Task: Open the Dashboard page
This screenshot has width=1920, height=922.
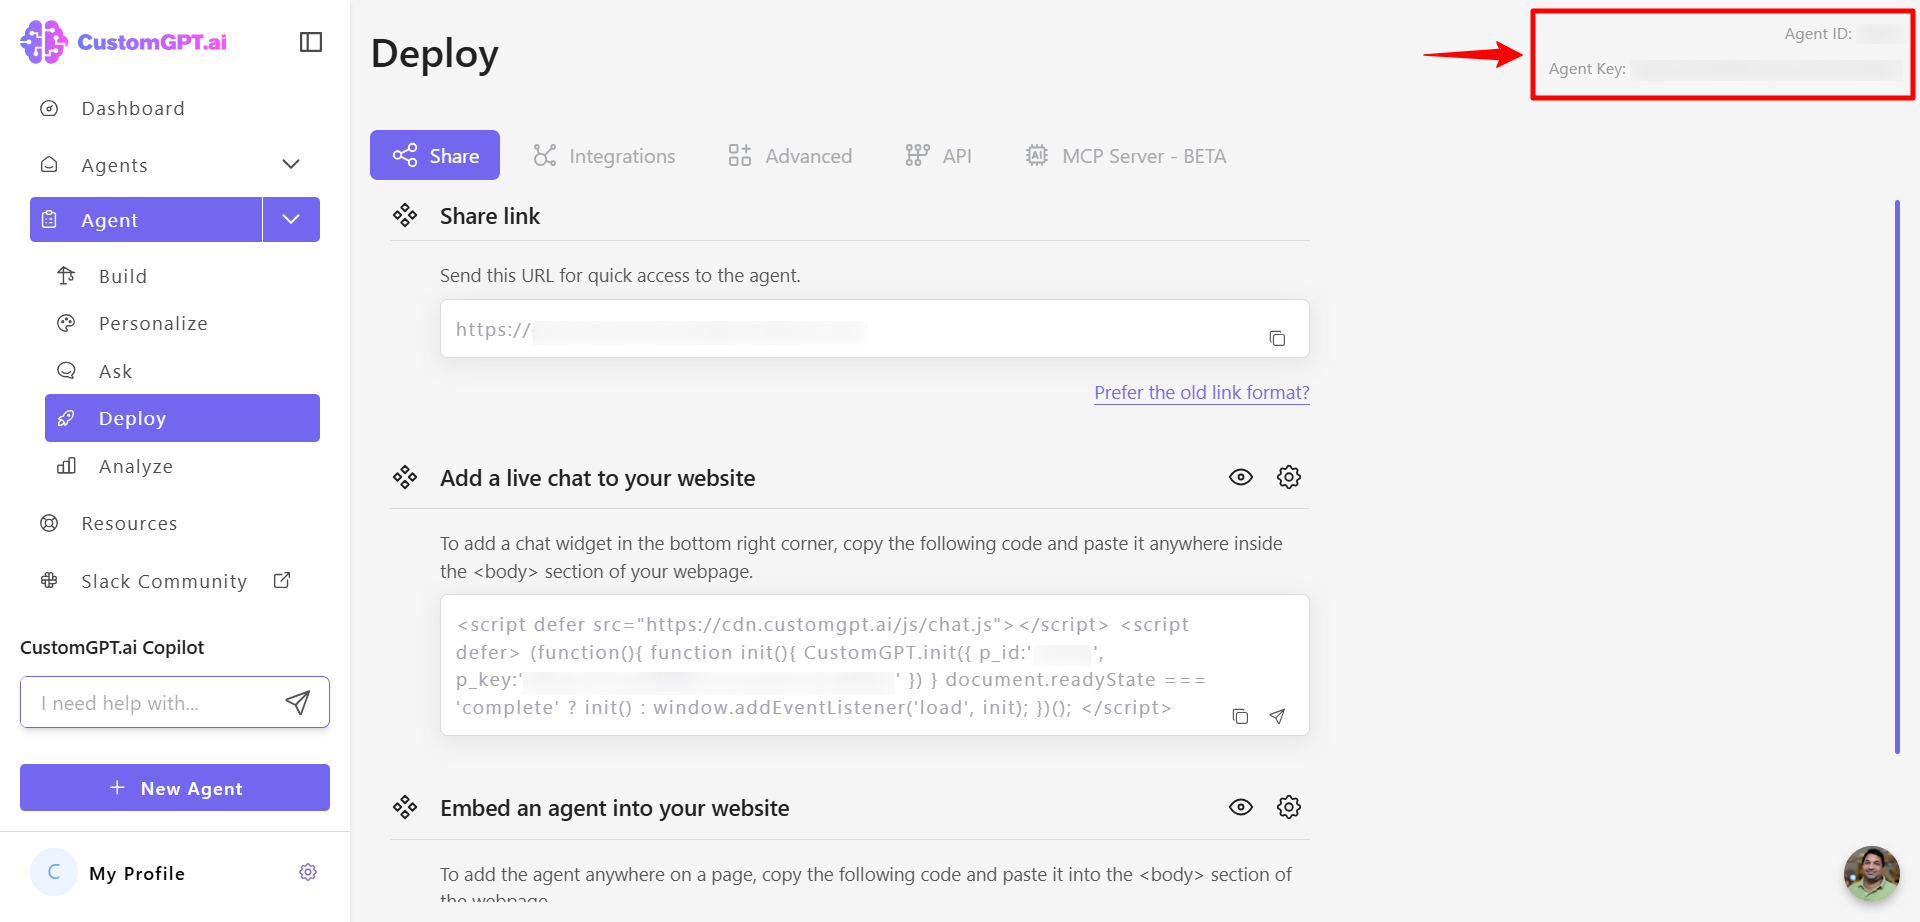Action: pyautogui.click(x=133, y=108)
